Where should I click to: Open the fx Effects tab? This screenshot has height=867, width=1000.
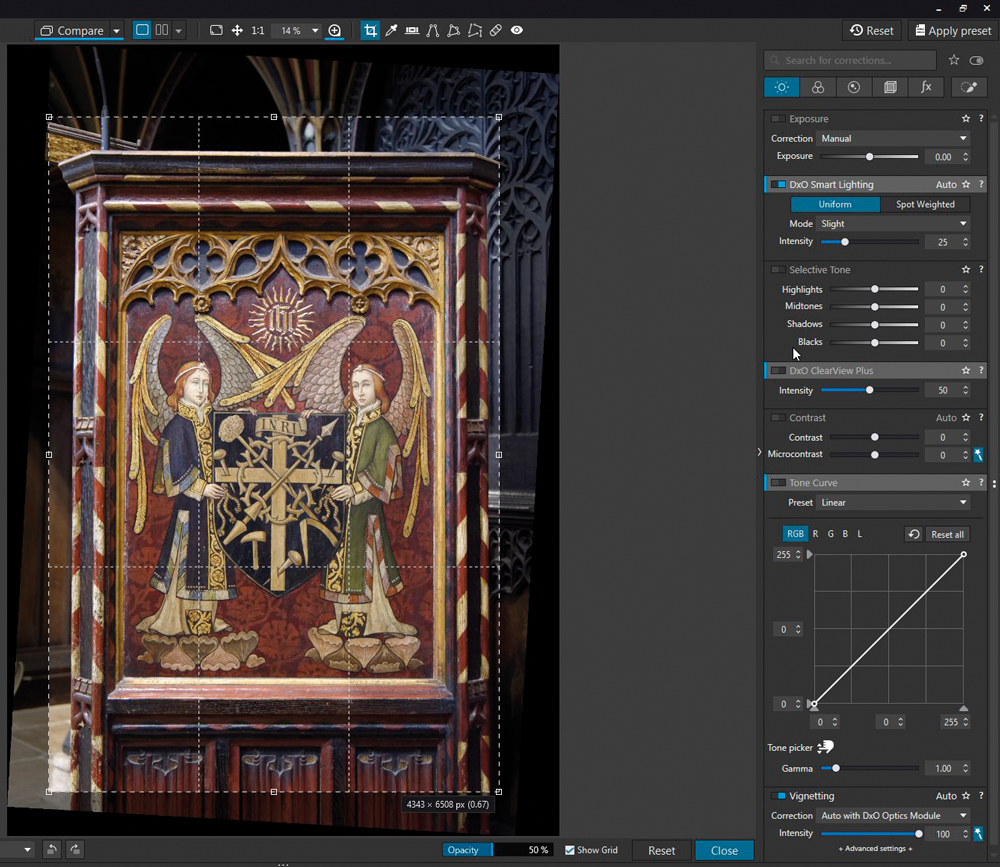click(x=926, y=87)
